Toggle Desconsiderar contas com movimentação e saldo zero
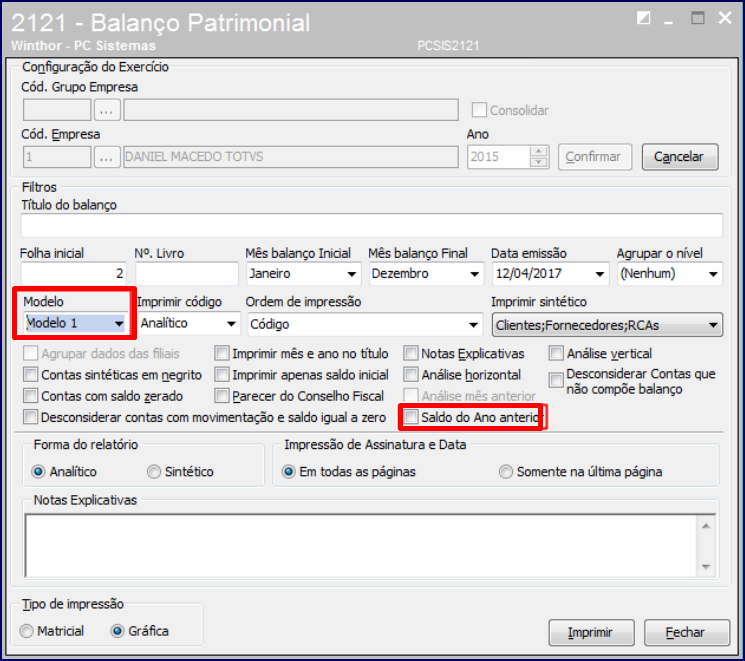 tap(30, 417)
